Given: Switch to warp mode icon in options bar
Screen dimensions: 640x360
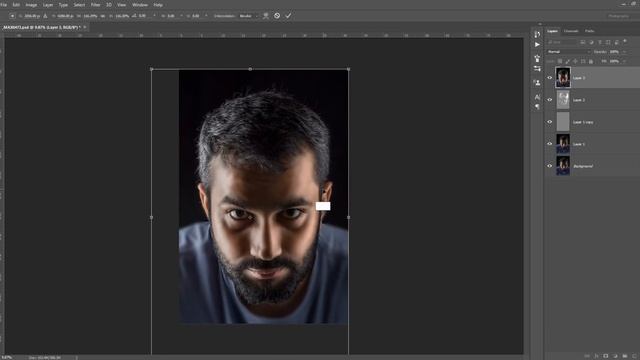Looking at the screenshot, I should (266, 16).
